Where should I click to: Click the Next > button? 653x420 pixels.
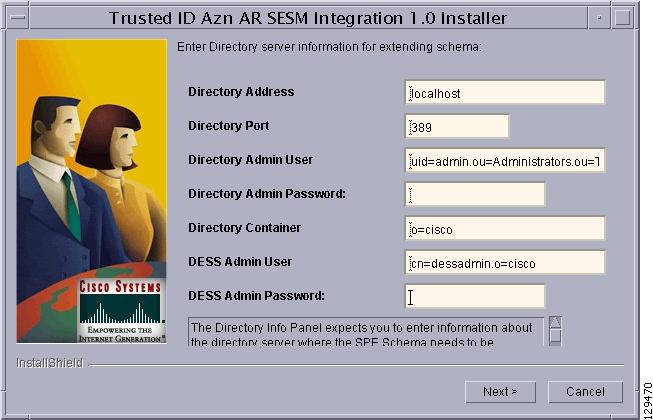point(500,392)
